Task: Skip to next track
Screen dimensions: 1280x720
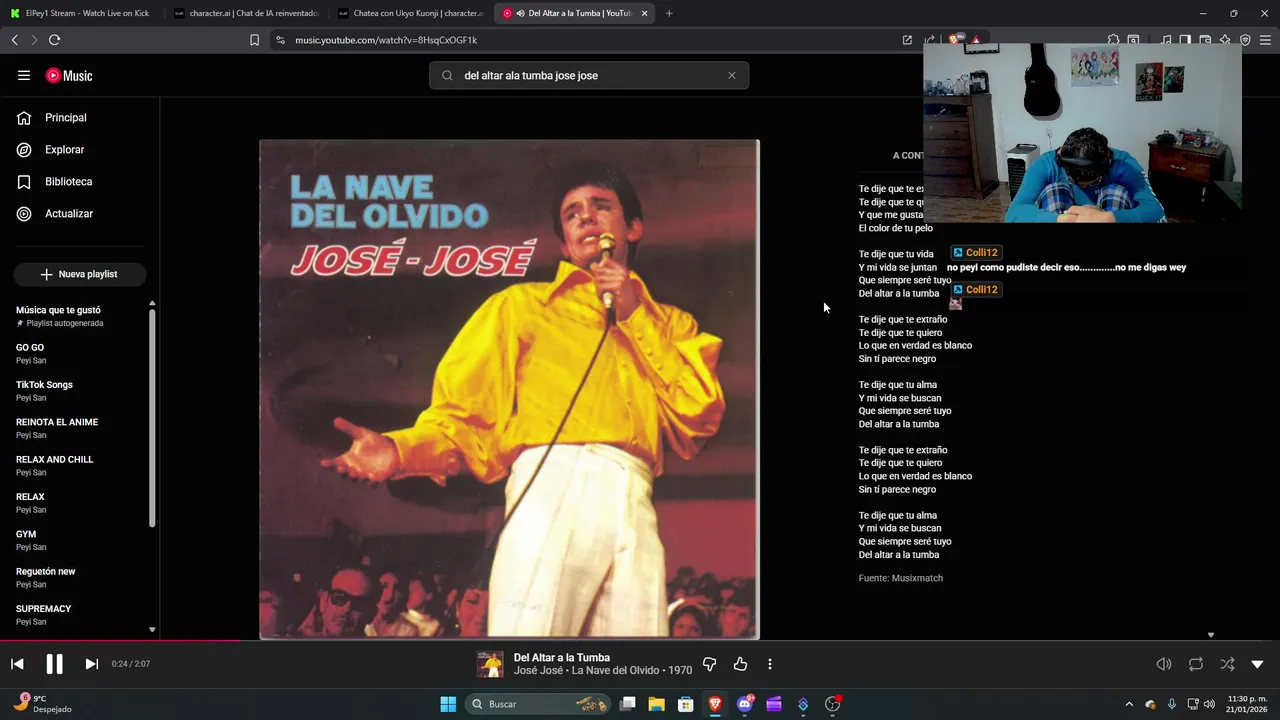Action: (x=91, y=664)
